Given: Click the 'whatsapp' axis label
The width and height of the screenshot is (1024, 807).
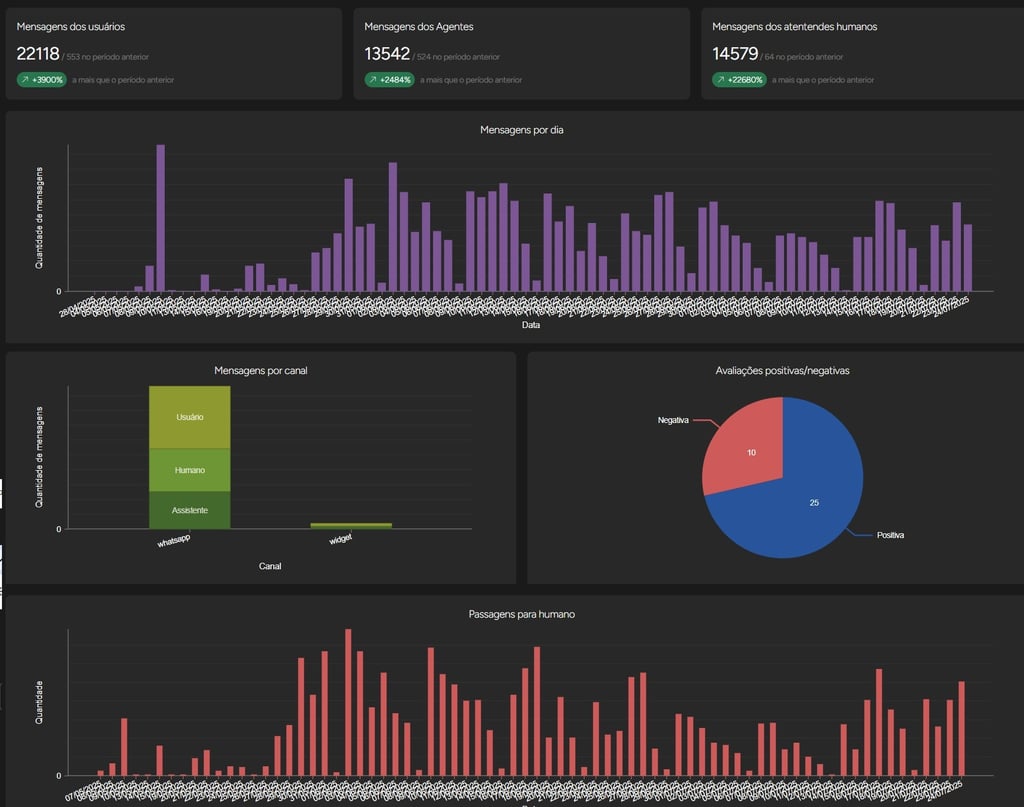Looking at the screenshot, I should (x=174, y=541).
